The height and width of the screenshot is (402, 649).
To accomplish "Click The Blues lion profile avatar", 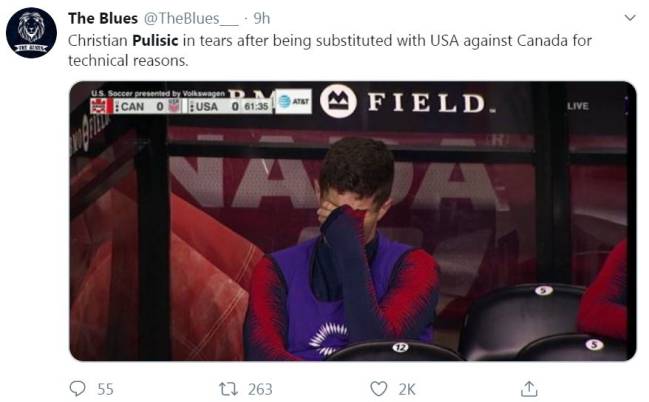I will [31, 33].
